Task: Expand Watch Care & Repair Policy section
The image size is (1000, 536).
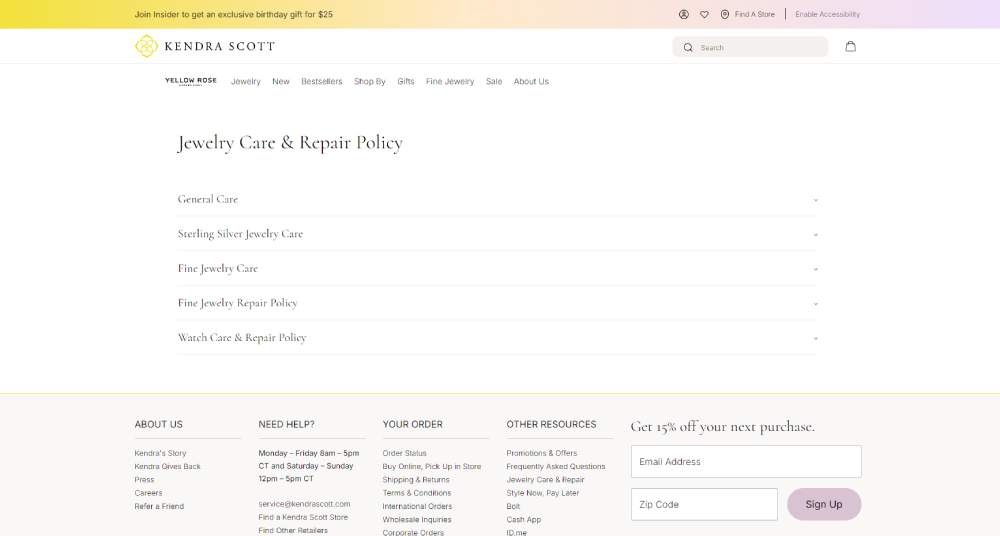Action: [497, 337]
